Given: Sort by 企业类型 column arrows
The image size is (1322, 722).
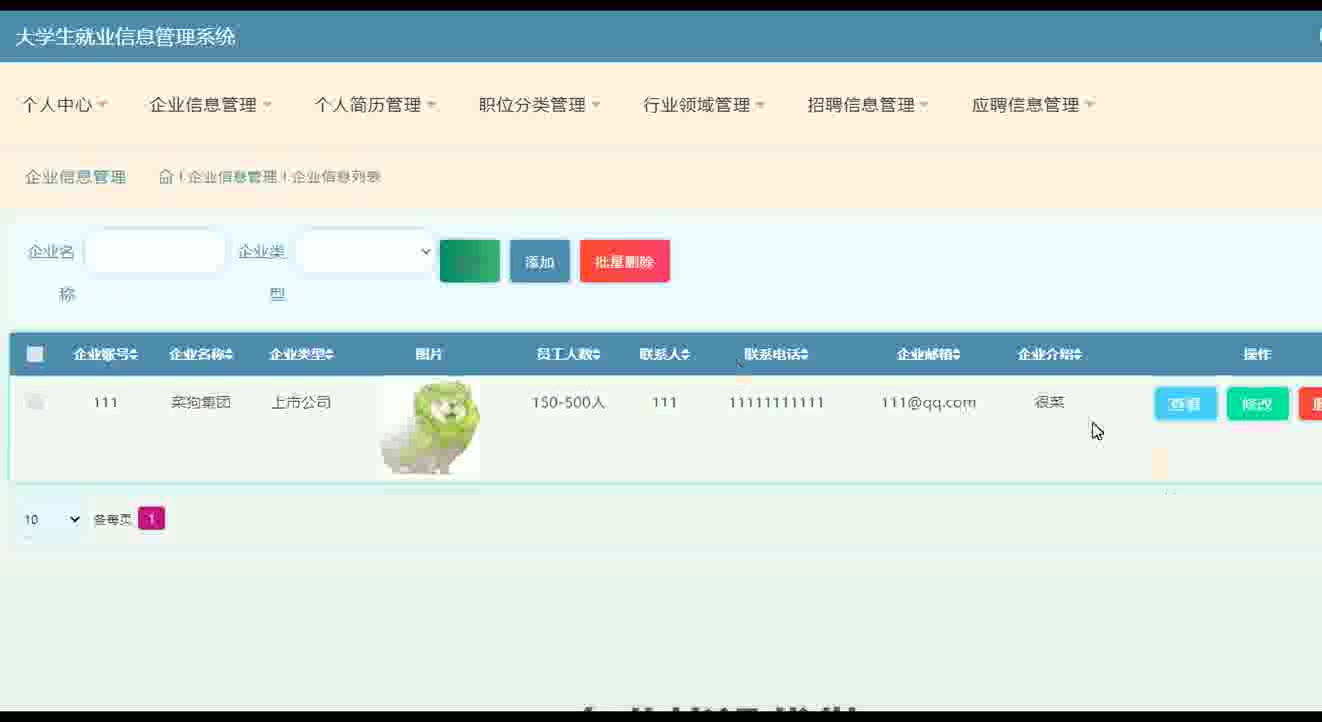Looking at the screenshot, I should click(x=330, y=354).
